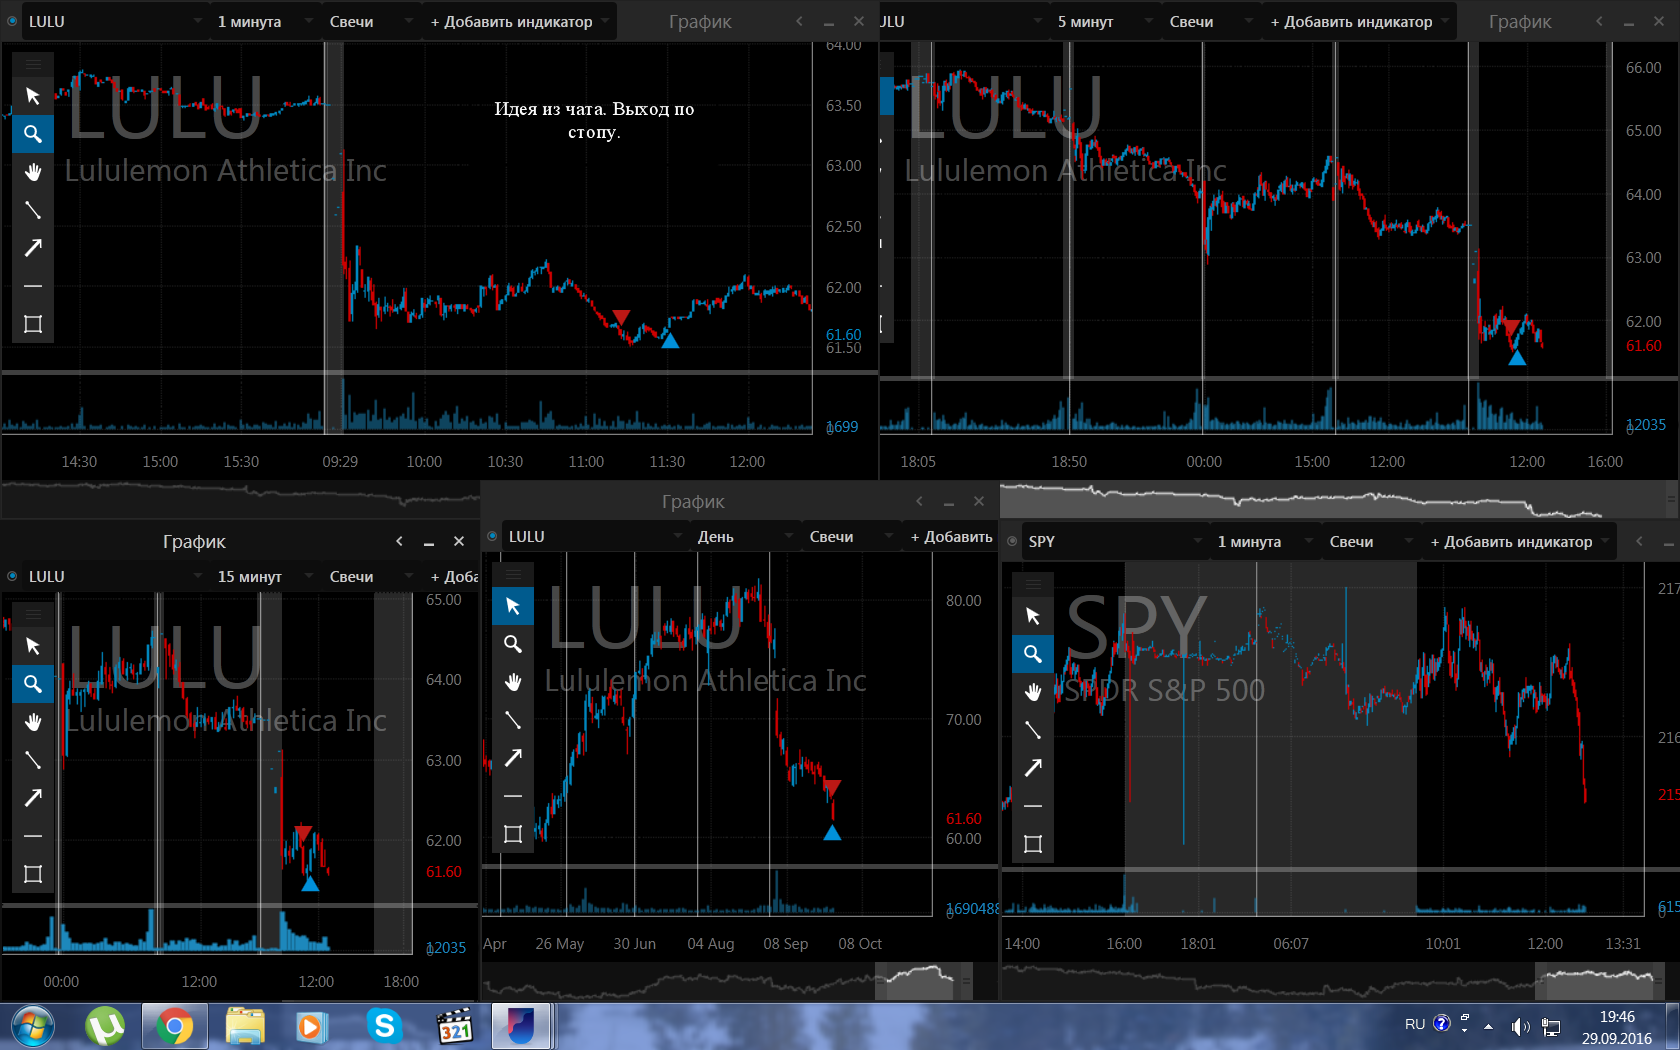Click the 'График' title of the top-left LULU 1-minute window

coord(700,21)
